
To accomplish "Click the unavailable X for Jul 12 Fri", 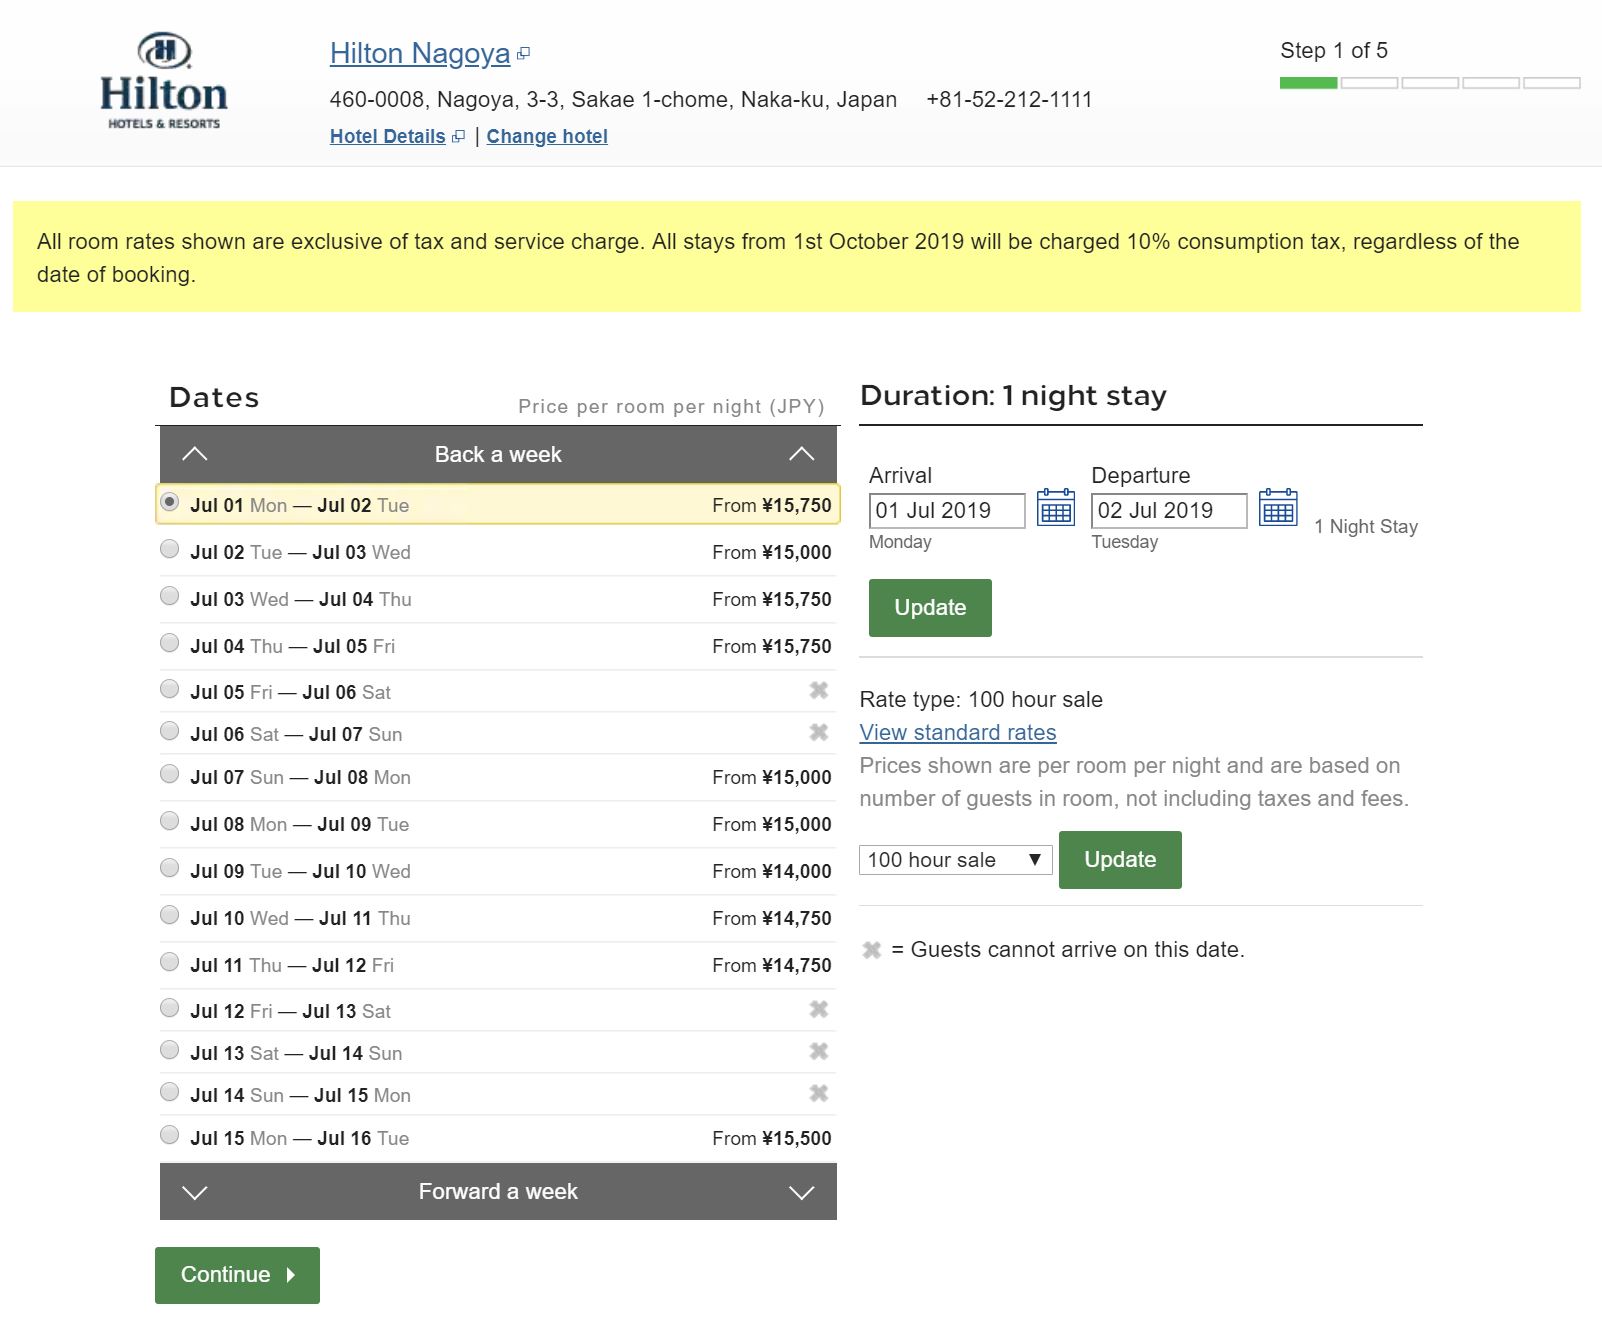I will click(x=819, y=1009).
